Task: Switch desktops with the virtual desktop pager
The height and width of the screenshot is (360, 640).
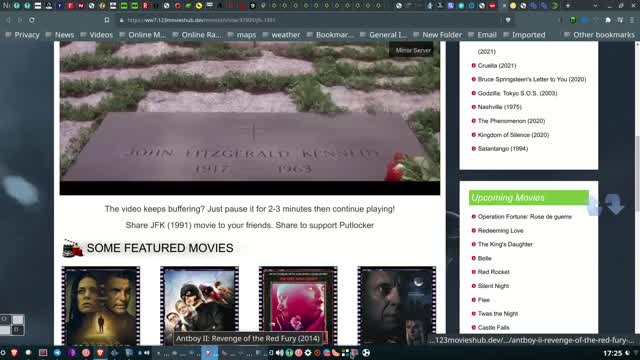Action: [x=12, y=325]
